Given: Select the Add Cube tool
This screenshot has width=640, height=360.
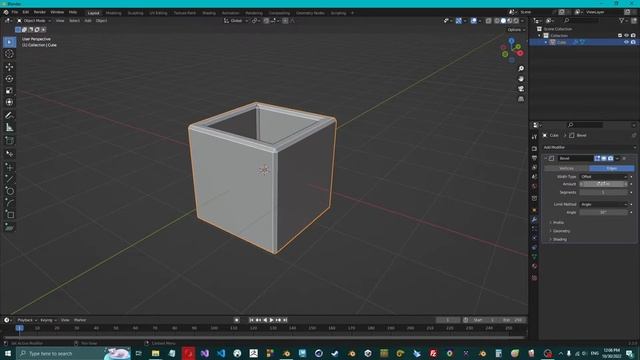Looking at the screenshot, I should coord(9,141).
